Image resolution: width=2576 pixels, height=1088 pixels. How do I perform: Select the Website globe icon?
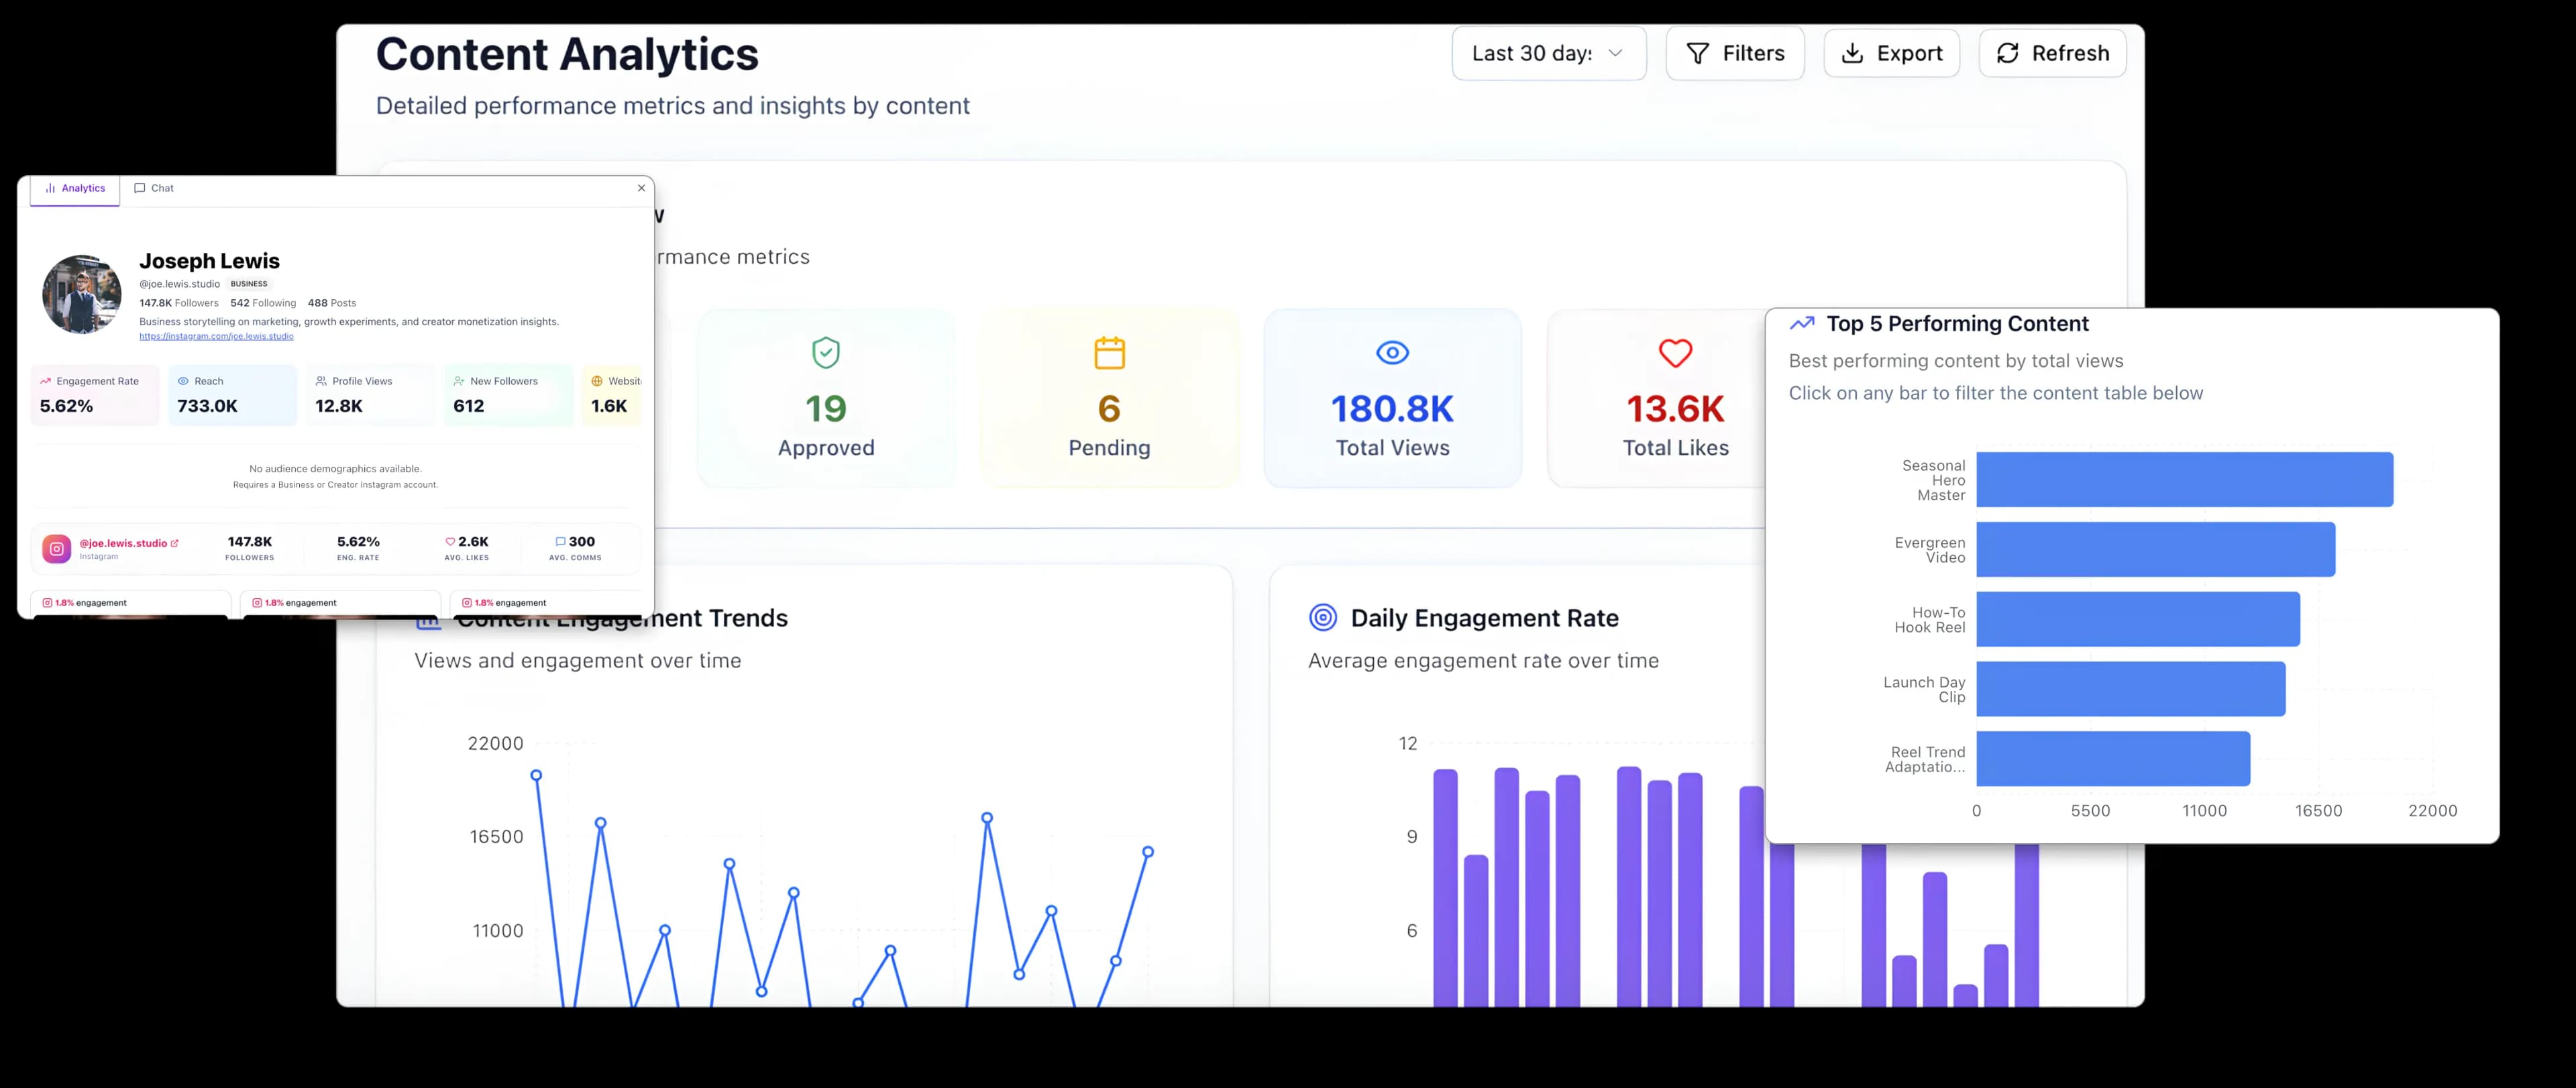tap(597, 381)
